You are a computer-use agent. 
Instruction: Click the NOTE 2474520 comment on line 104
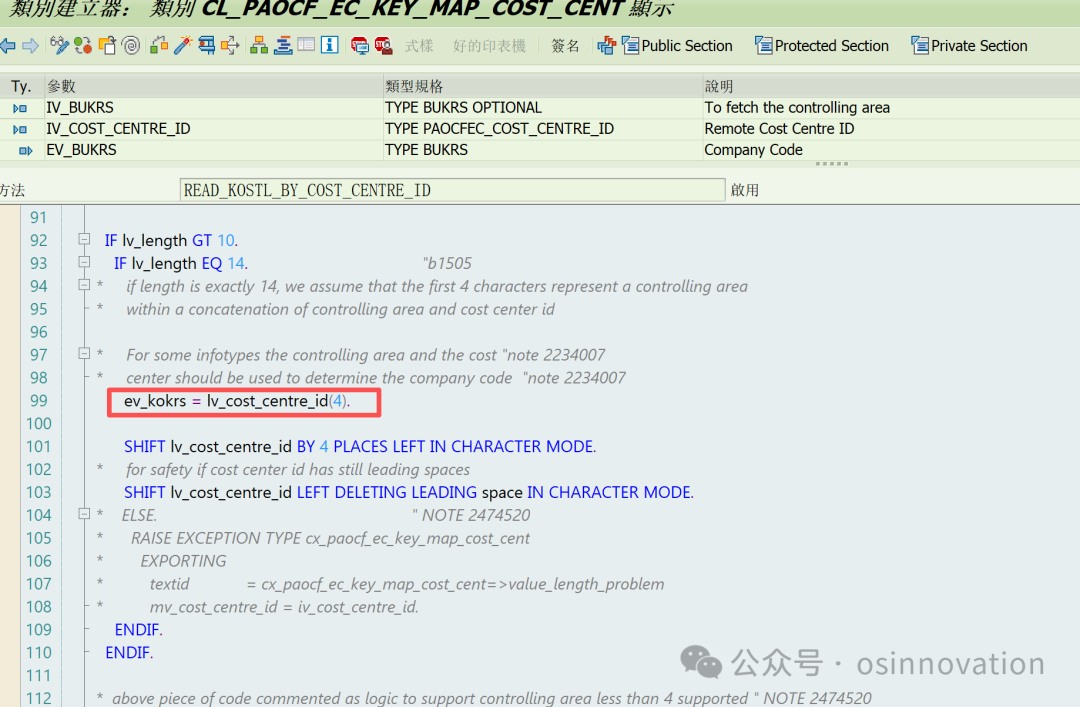[x=472, y=515]
